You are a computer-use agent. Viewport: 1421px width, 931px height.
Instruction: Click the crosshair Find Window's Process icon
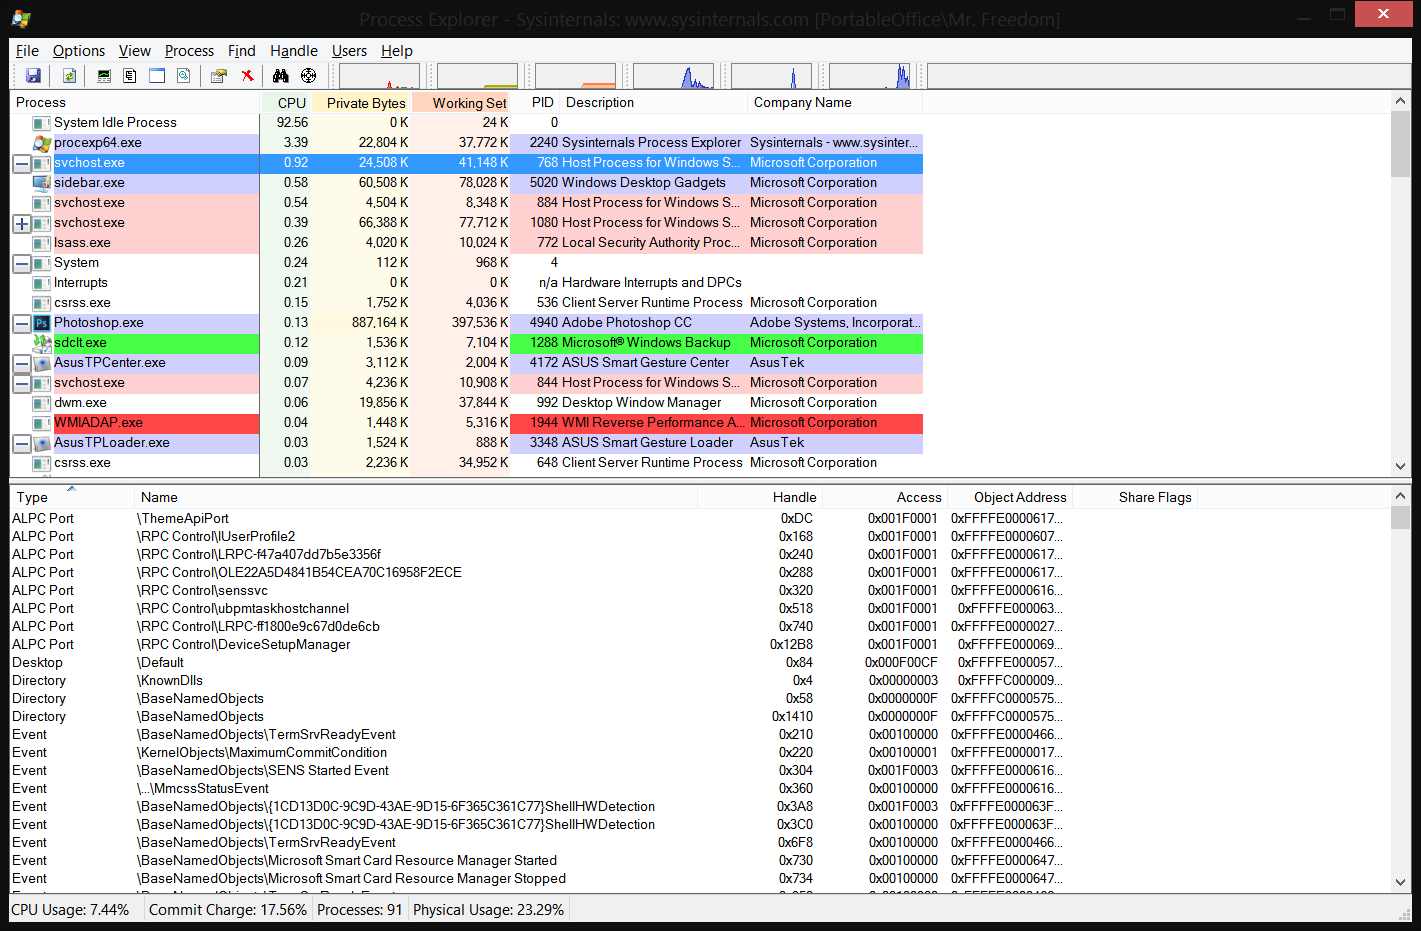click(308, 76)
